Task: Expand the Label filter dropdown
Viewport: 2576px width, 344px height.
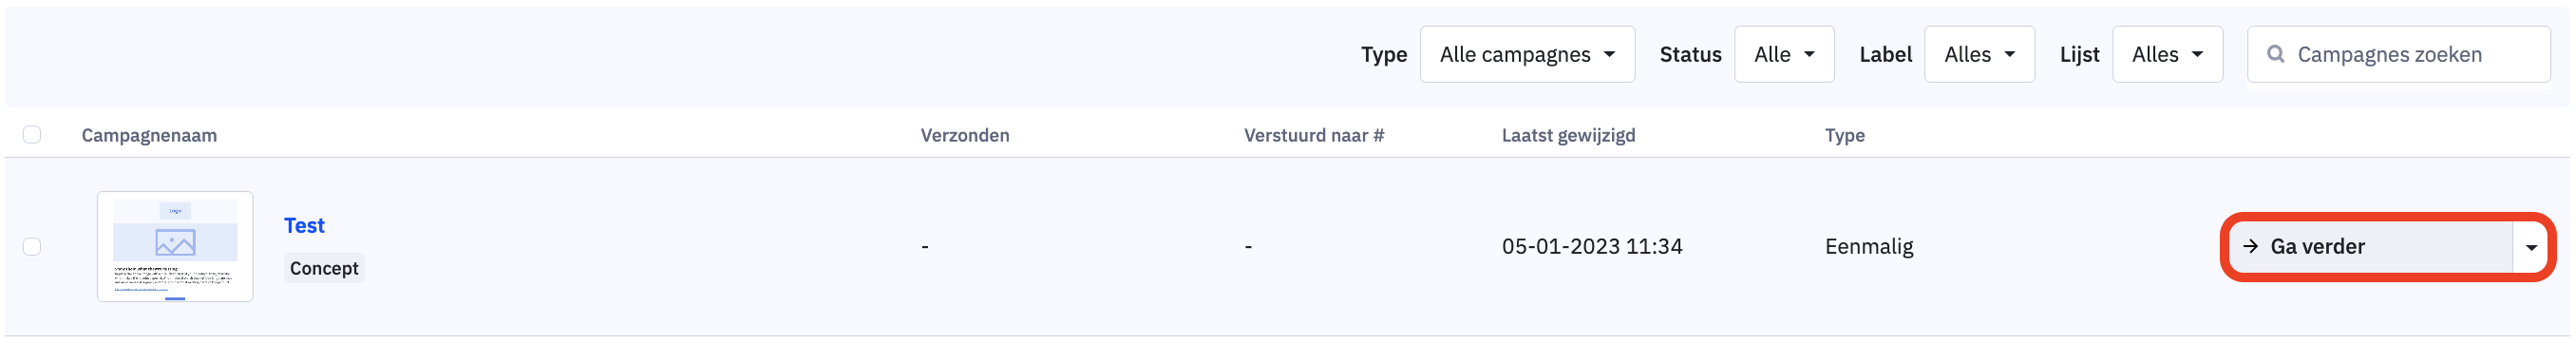Action: pyautogui.click(x=1978, y=54)
